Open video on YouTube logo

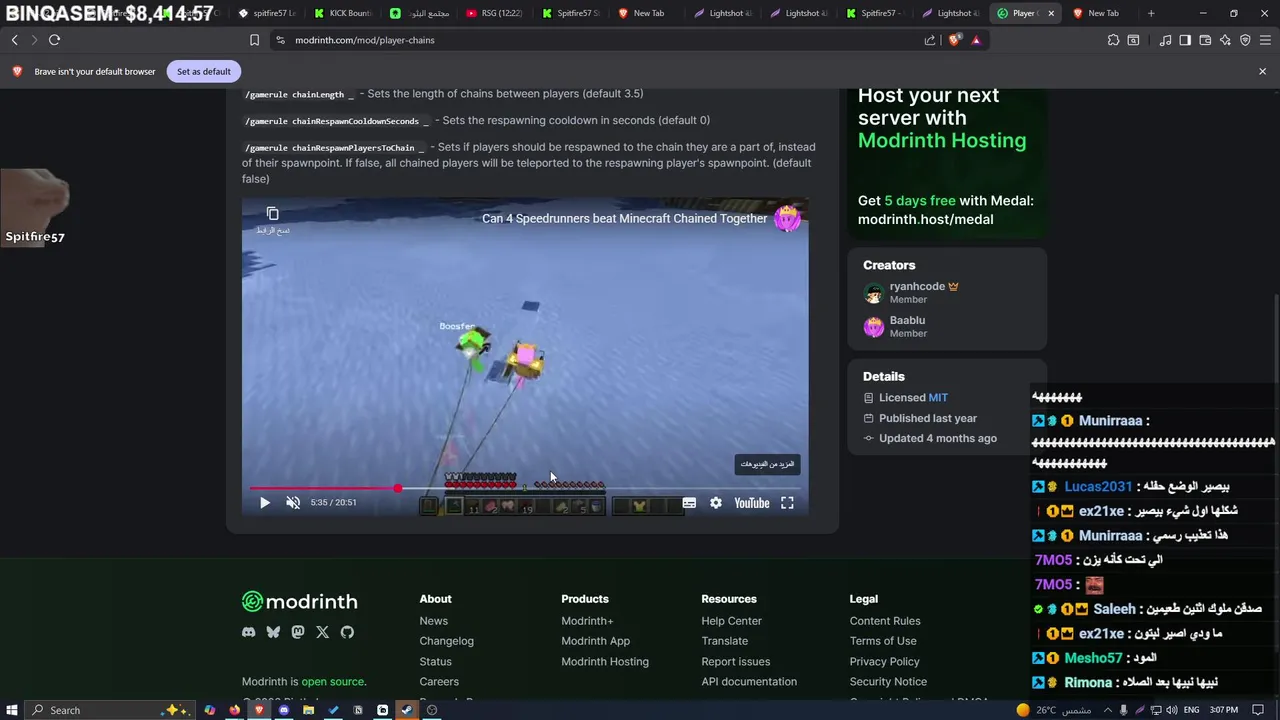coord(752,503)
